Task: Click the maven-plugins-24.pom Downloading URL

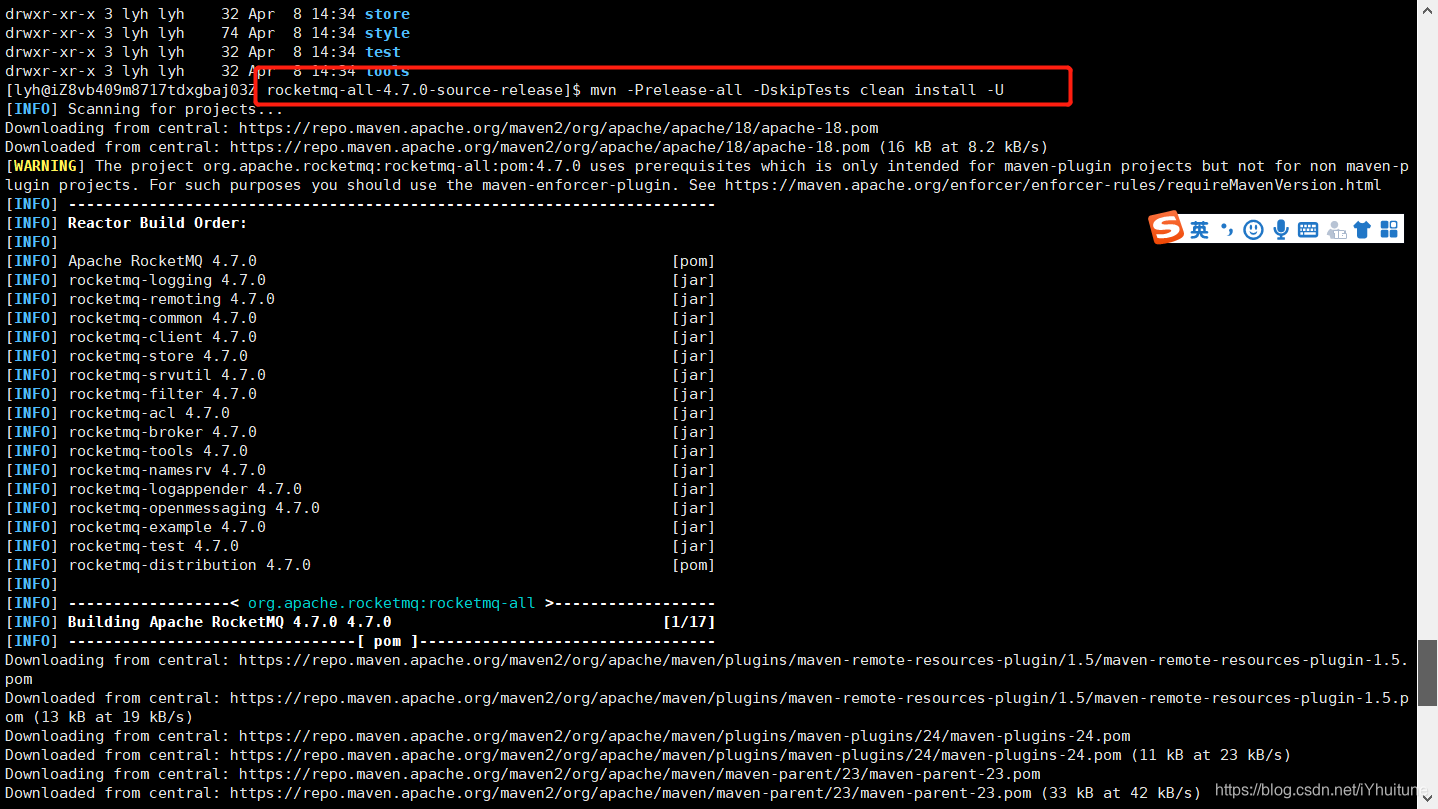Action: (685, 736)
